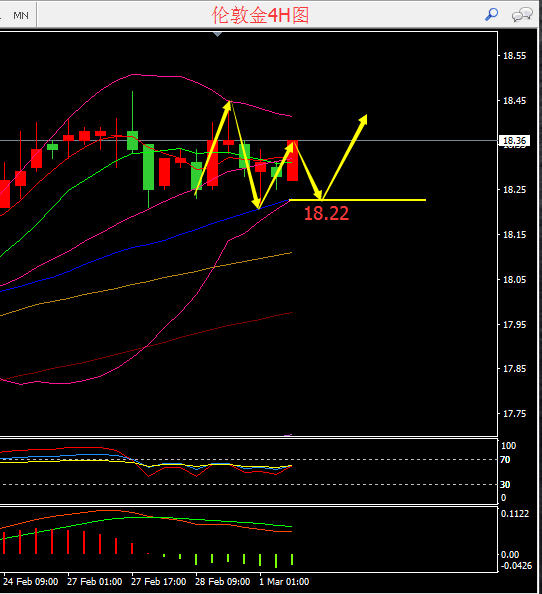Screen dimensions: 542x594
Task: Click the MACD -0.0426 scale value
Action: 516,566
